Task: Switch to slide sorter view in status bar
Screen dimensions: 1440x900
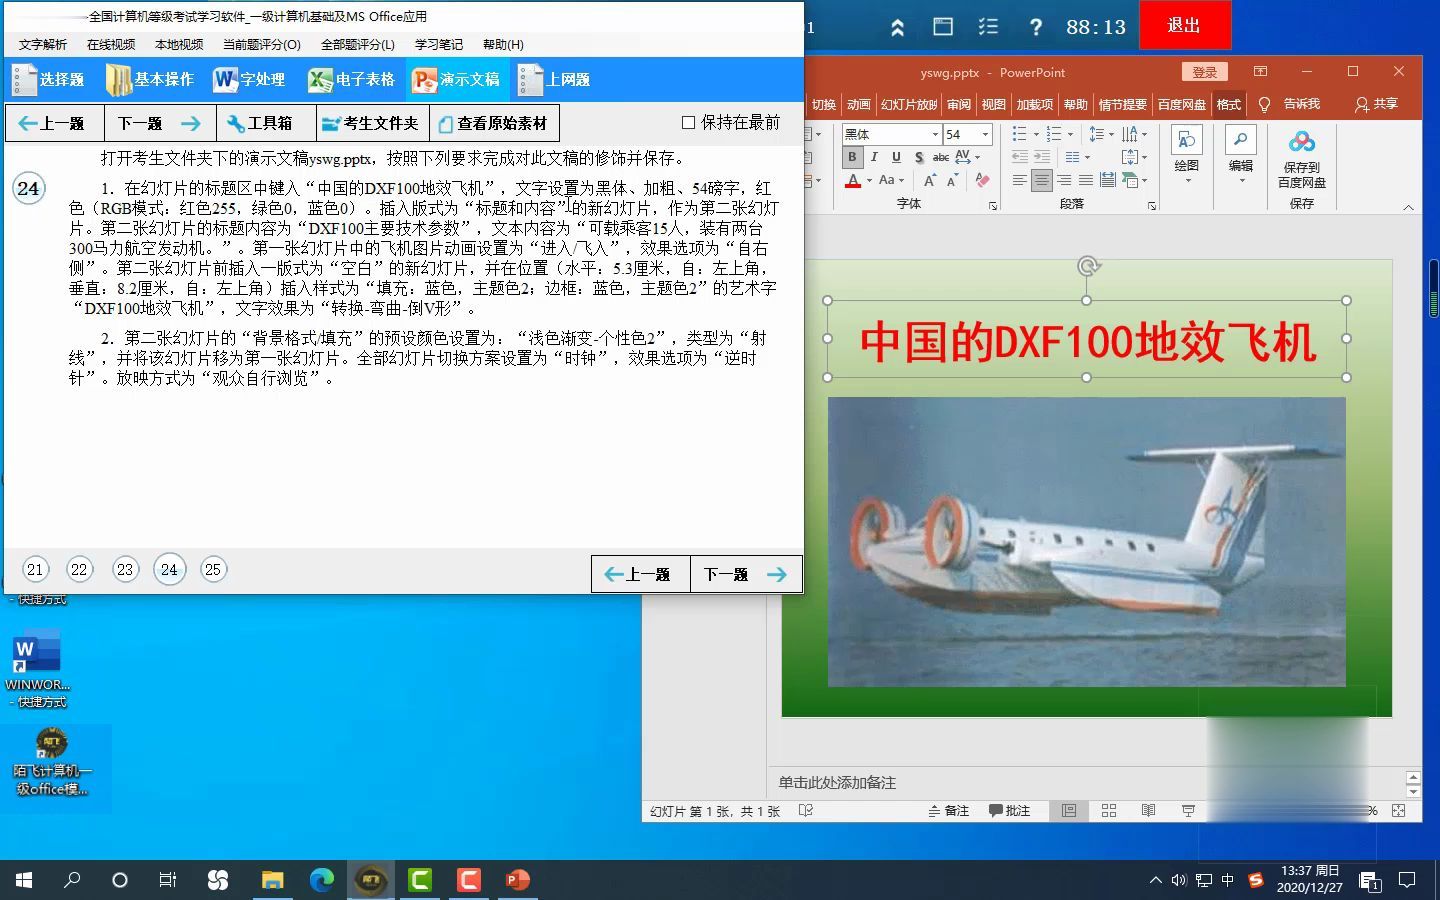Action: tap(1108, 811)
